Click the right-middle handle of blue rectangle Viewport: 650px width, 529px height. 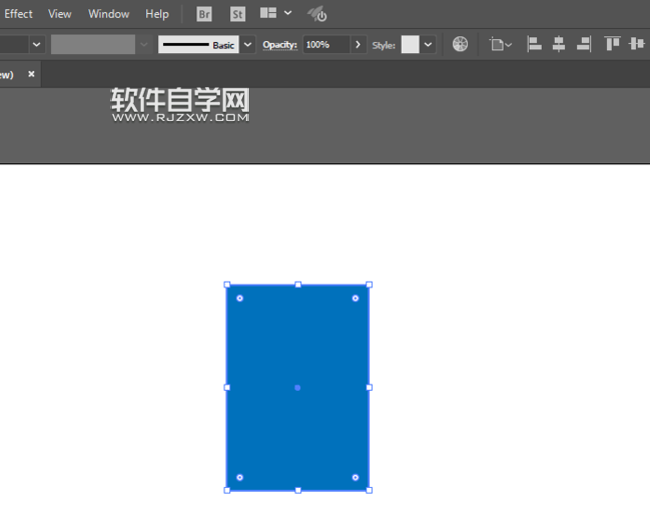point(369,388)
